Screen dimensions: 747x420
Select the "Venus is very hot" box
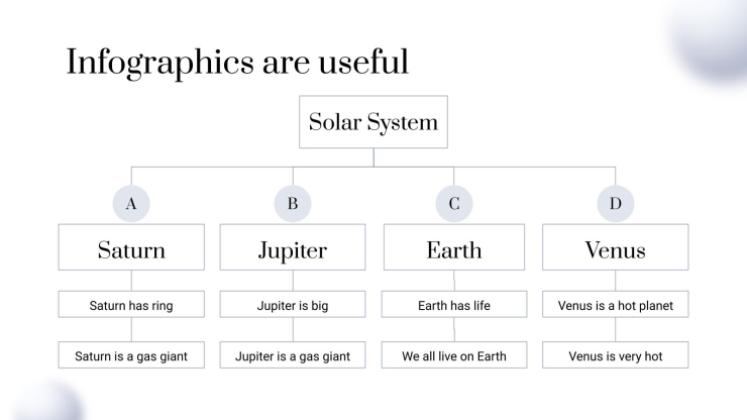(x=616, y=356)
